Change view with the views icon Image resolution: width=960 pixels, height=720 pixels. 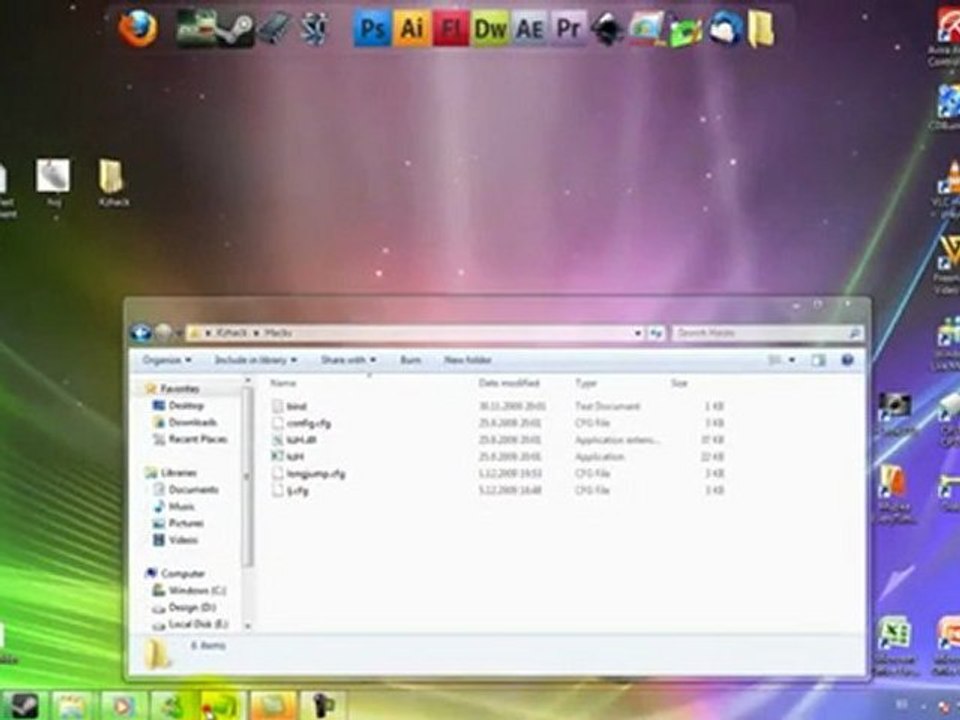[x=774, y=360]
